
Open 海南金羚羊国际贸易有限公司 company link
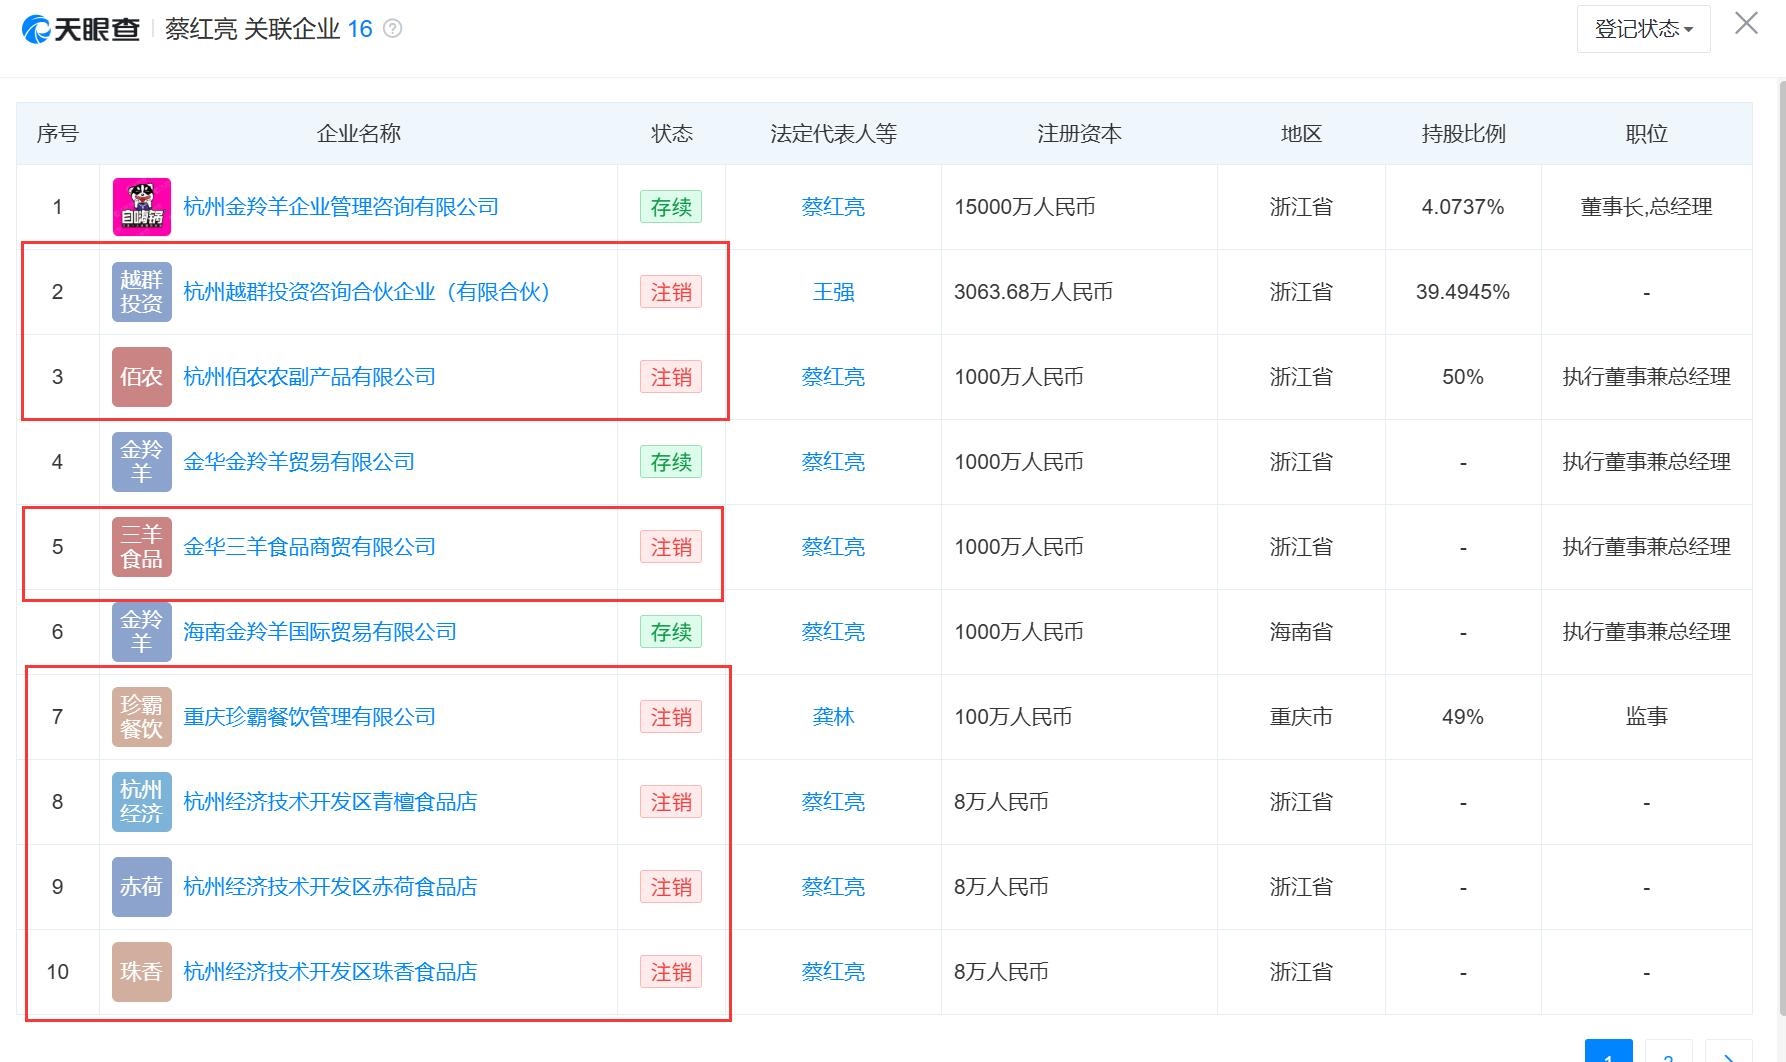(x=320, y=632)
